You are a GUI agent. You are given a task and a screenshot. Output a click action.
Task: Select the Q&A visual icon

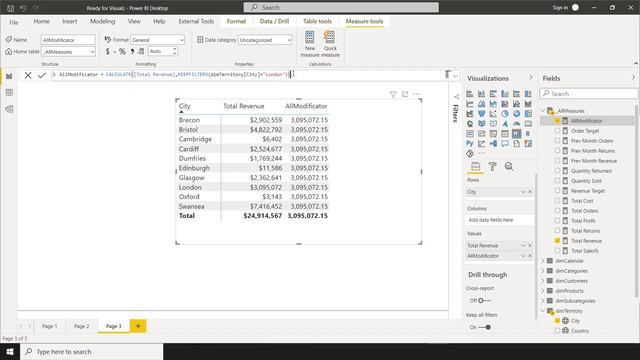(505, 144)
